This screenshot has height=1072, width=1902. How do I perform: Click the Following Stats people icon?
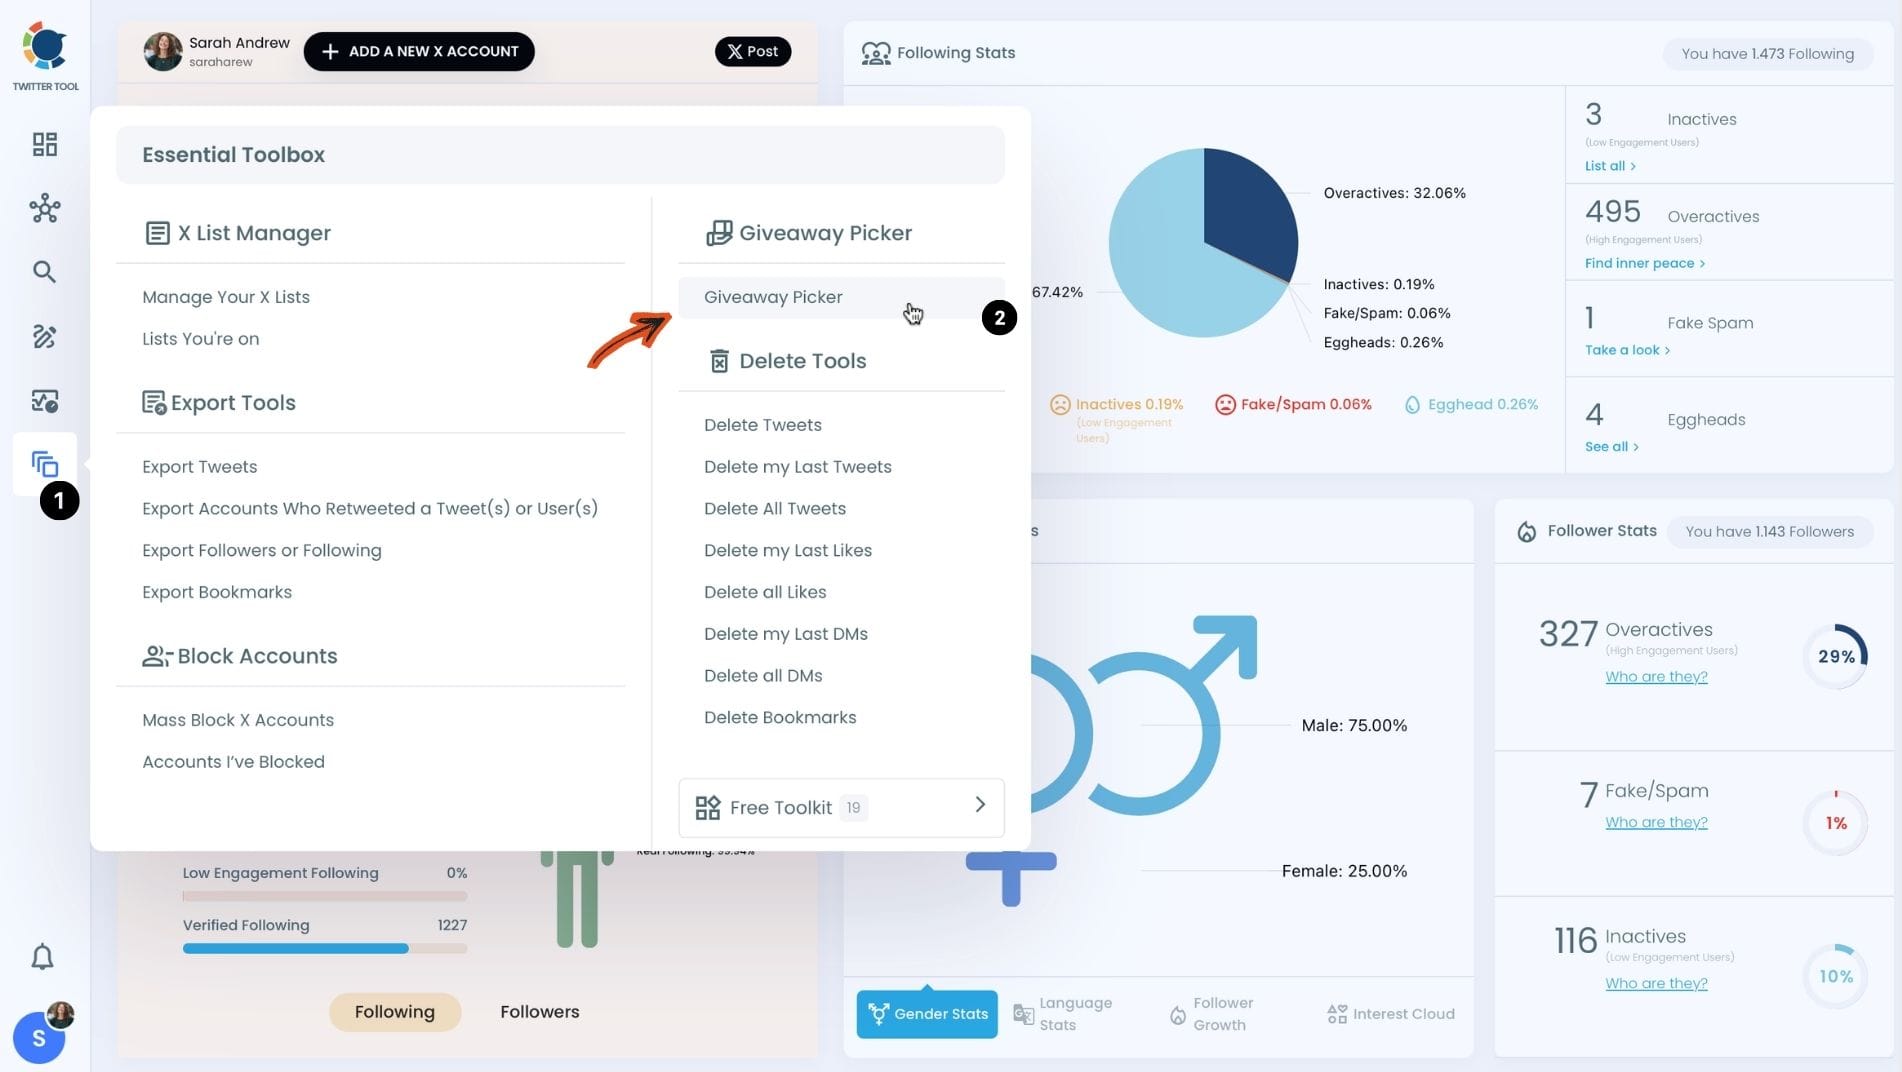tap(876, 53)
